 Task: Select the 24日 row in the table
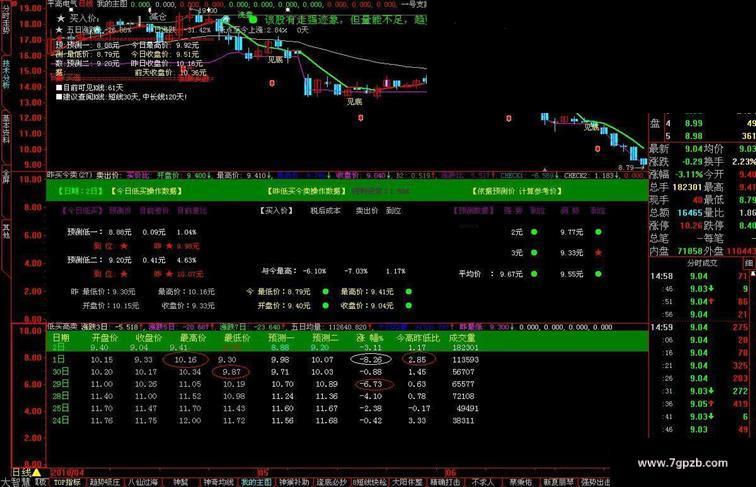coord(265,420)
